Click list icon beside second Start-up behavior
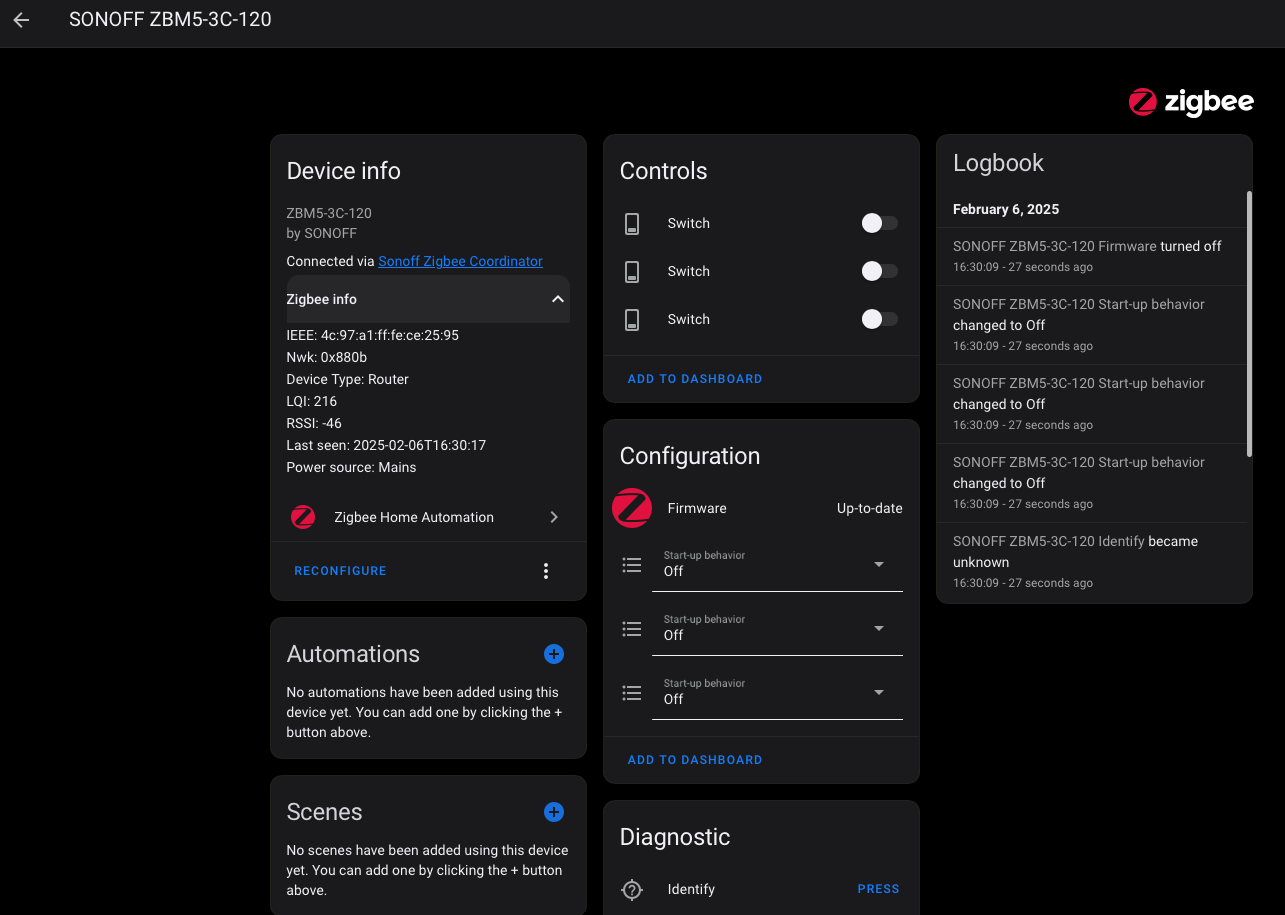Image resolution: width=1285 pixels, height=915 pixels. coord(632,629)
